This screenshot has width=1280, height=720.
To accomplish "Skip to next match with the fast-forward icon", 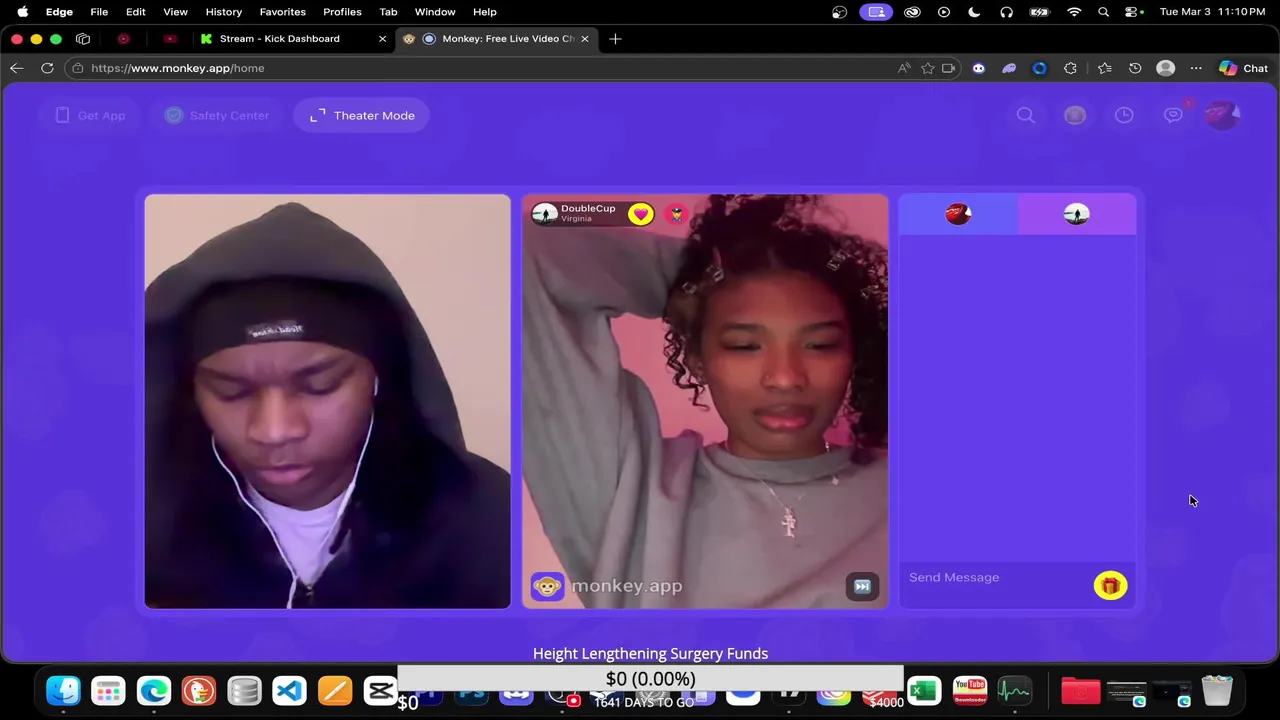I will (862, 586).
